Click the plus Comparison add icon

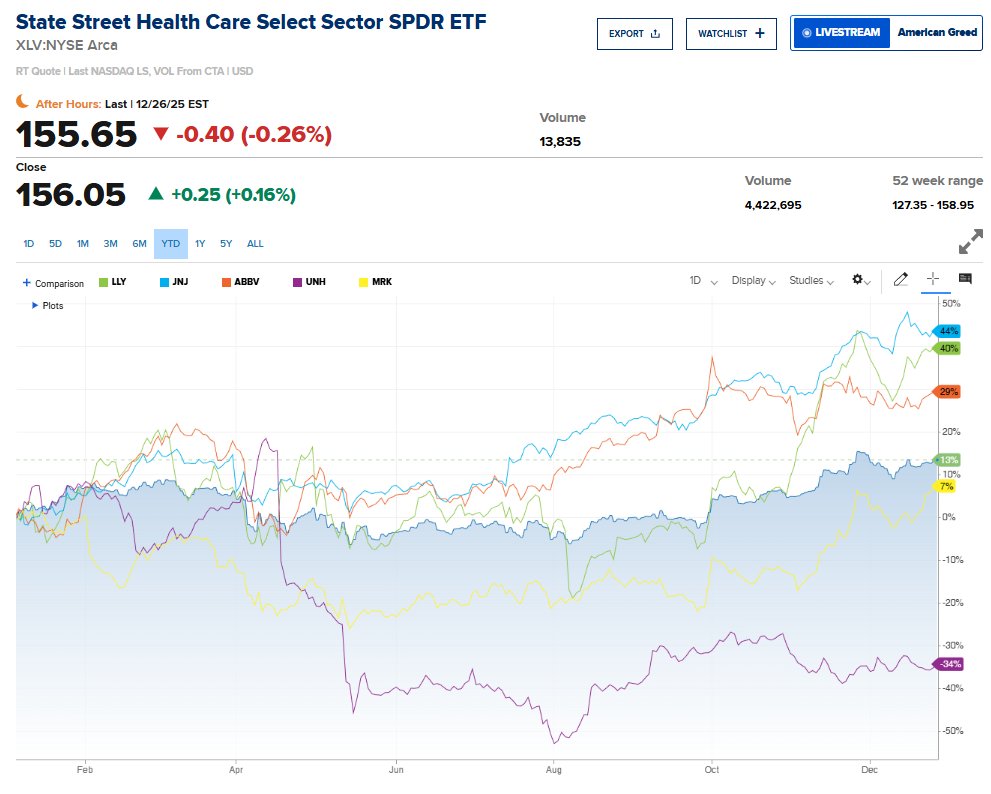coord(27,283)
